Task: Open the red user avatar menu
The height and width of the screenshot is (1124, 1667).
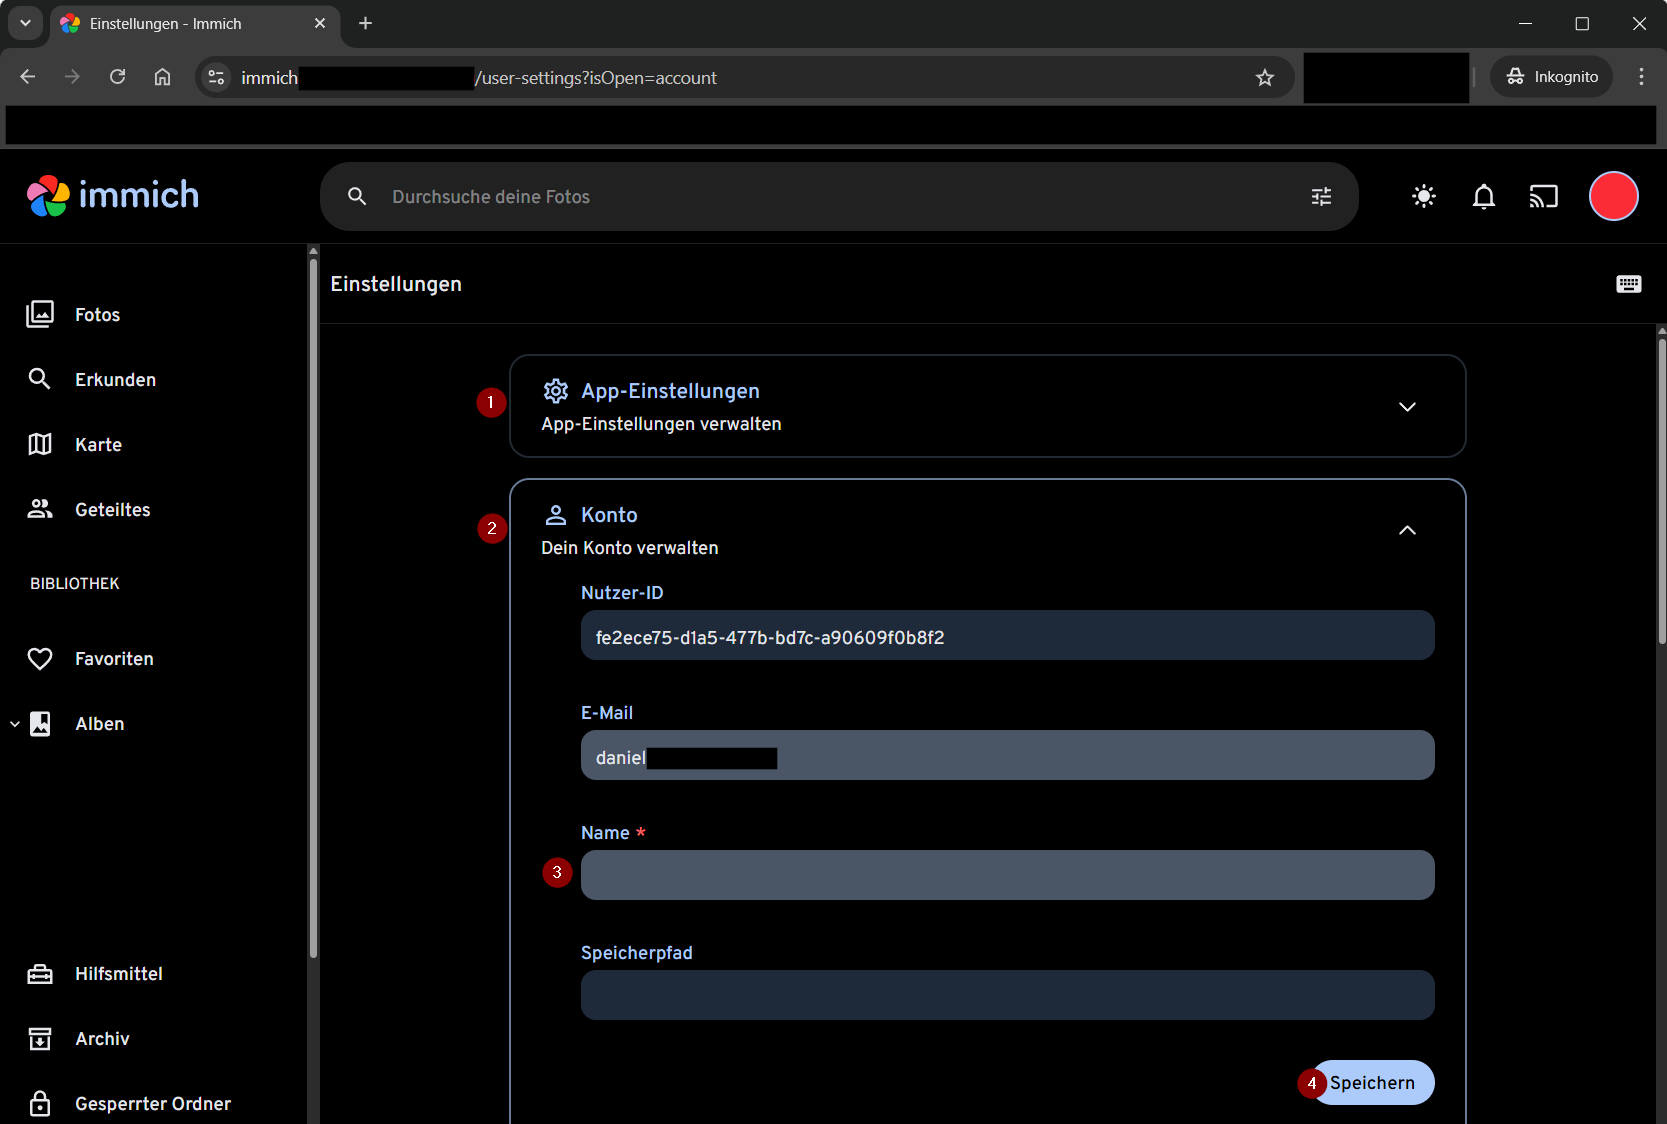Action: click(x=1614, y=196)
